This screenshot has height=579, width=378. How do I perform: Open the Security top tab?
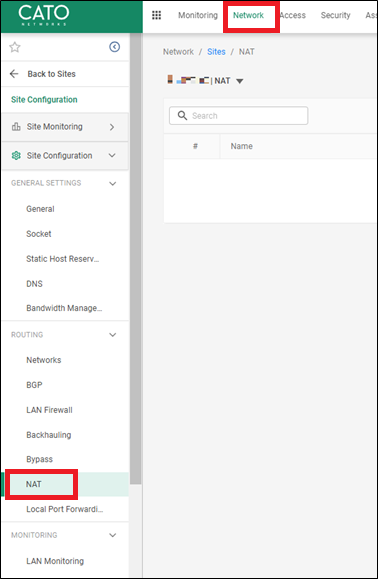(x=335, y=15)
